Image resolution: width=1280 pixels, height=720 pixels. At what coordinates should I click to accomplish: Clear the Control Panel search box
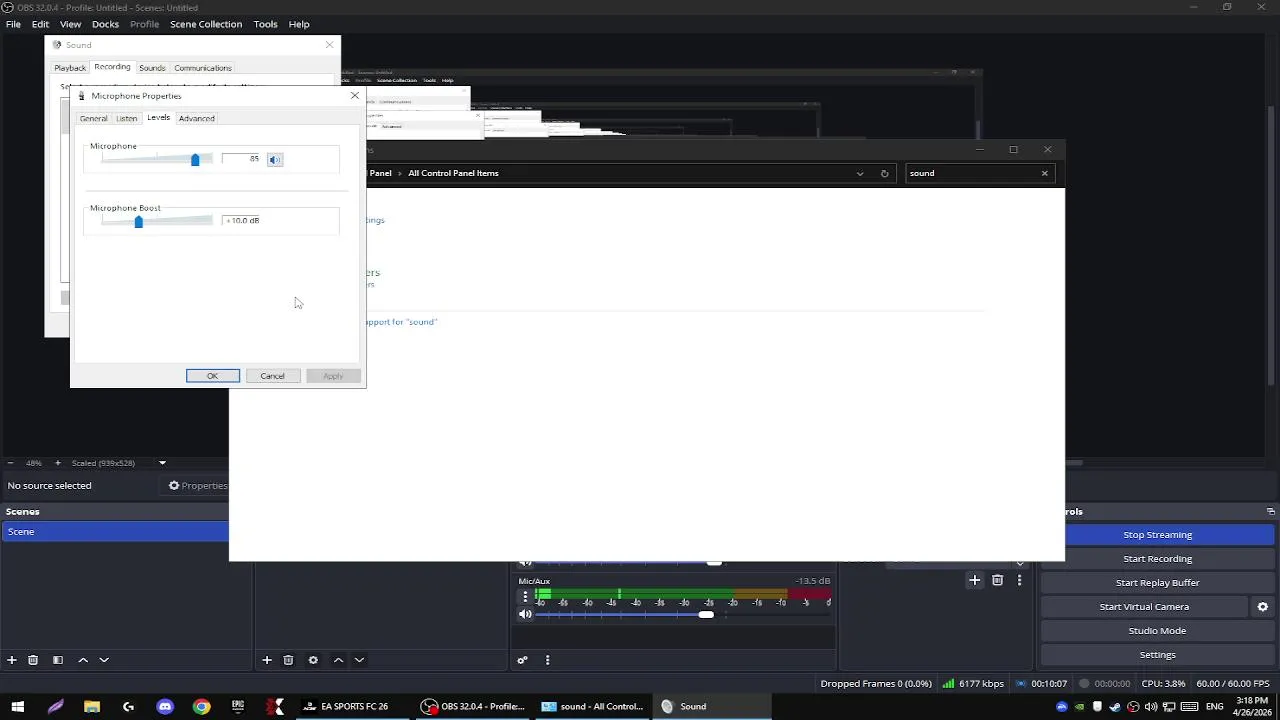[1044, 173]
